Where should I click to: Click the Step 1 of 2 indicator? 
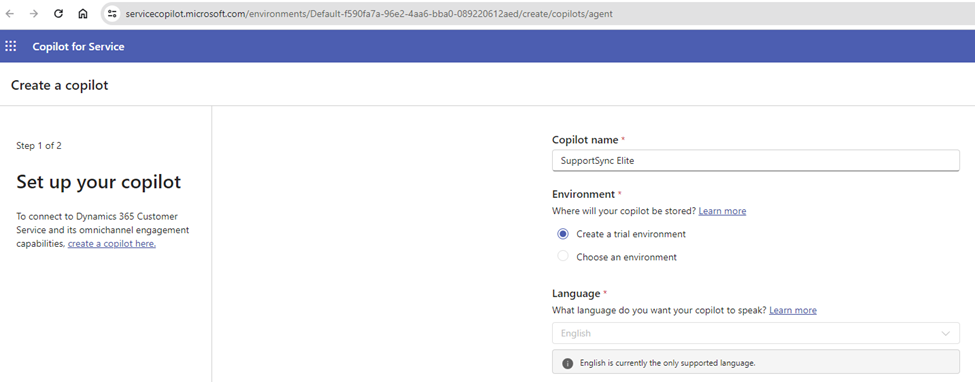click(39, 146)
